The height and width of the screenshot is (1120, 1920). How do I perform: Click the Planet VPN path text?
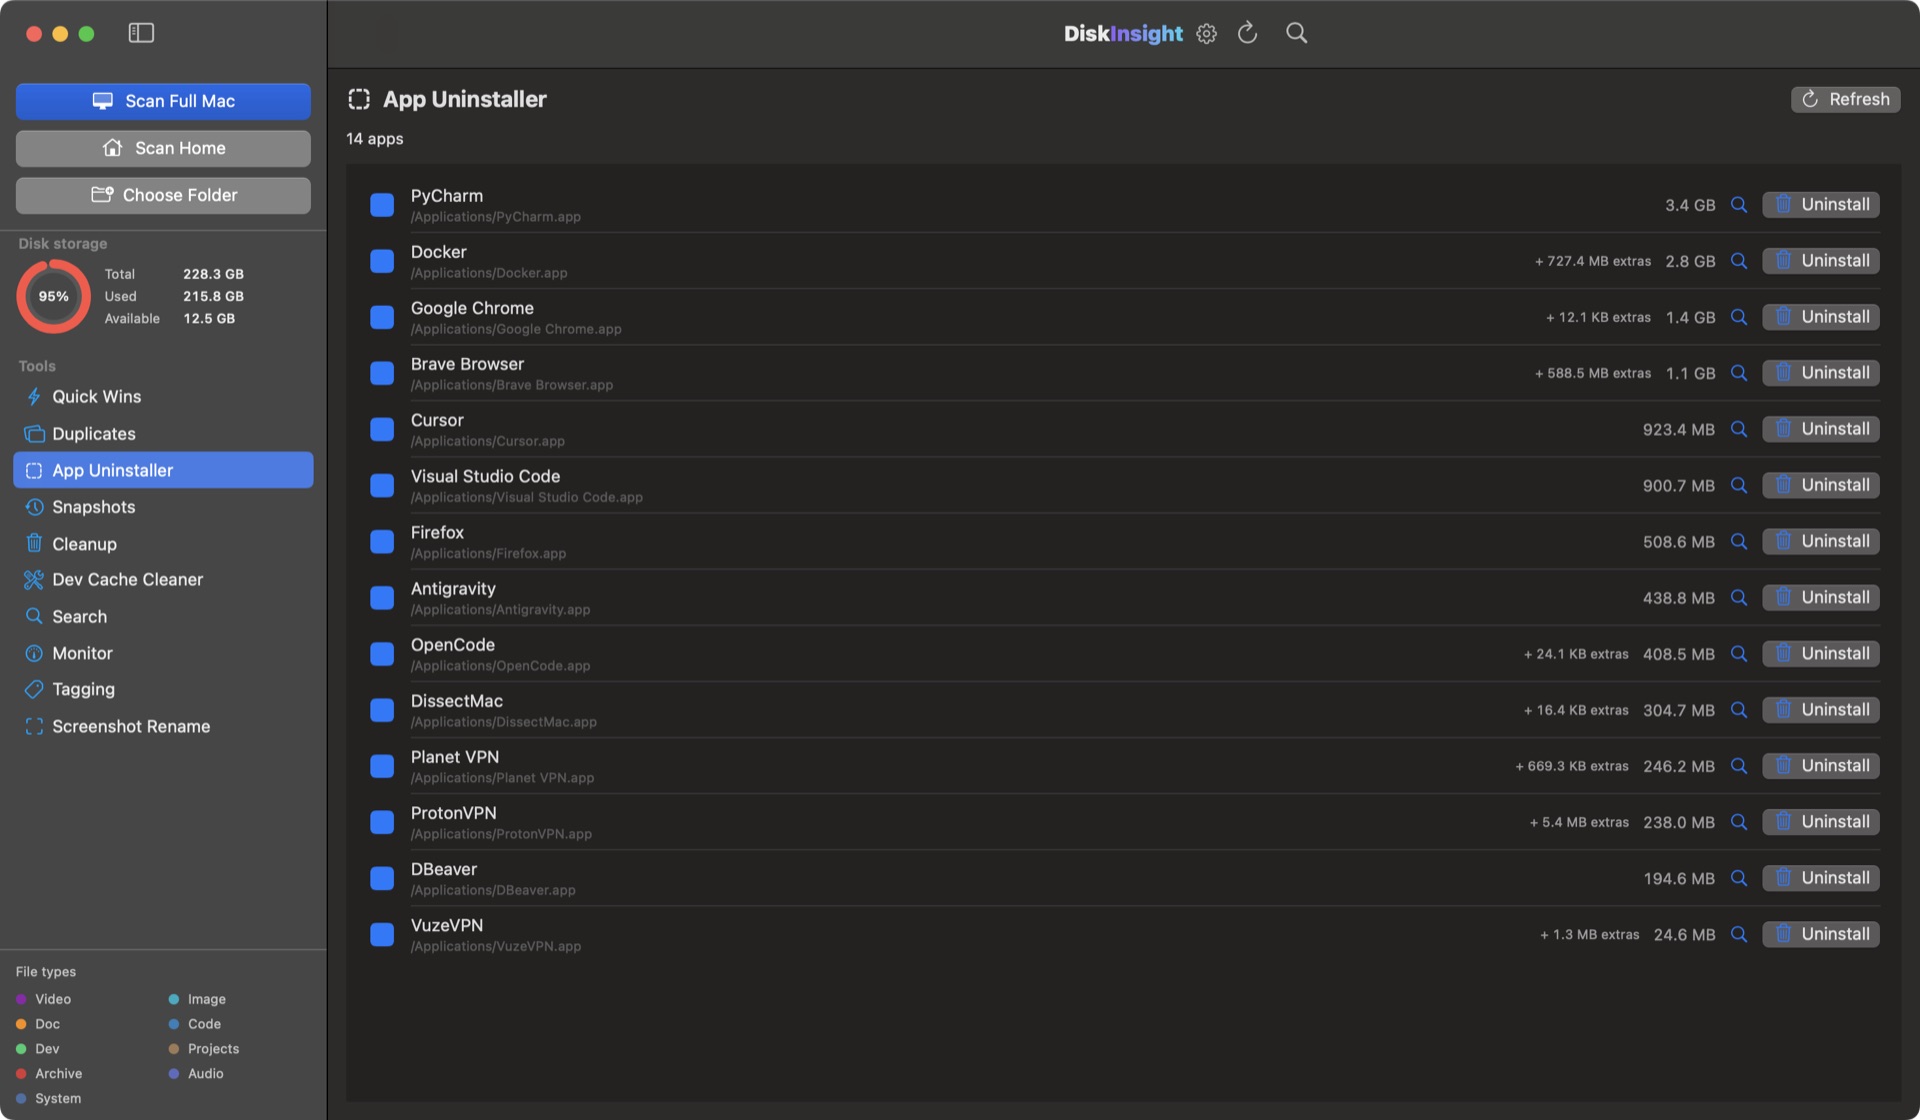coord(502,778)
